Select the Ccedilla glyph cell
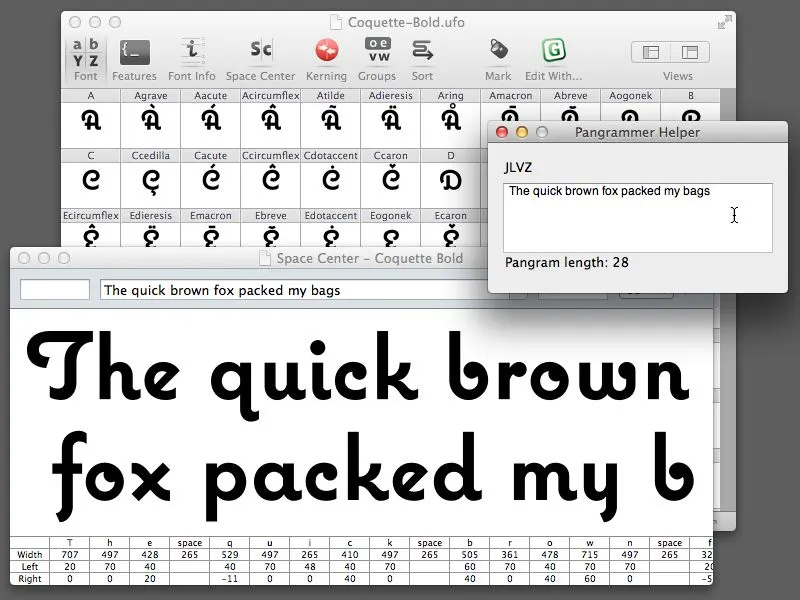 [x=150, y=181]
